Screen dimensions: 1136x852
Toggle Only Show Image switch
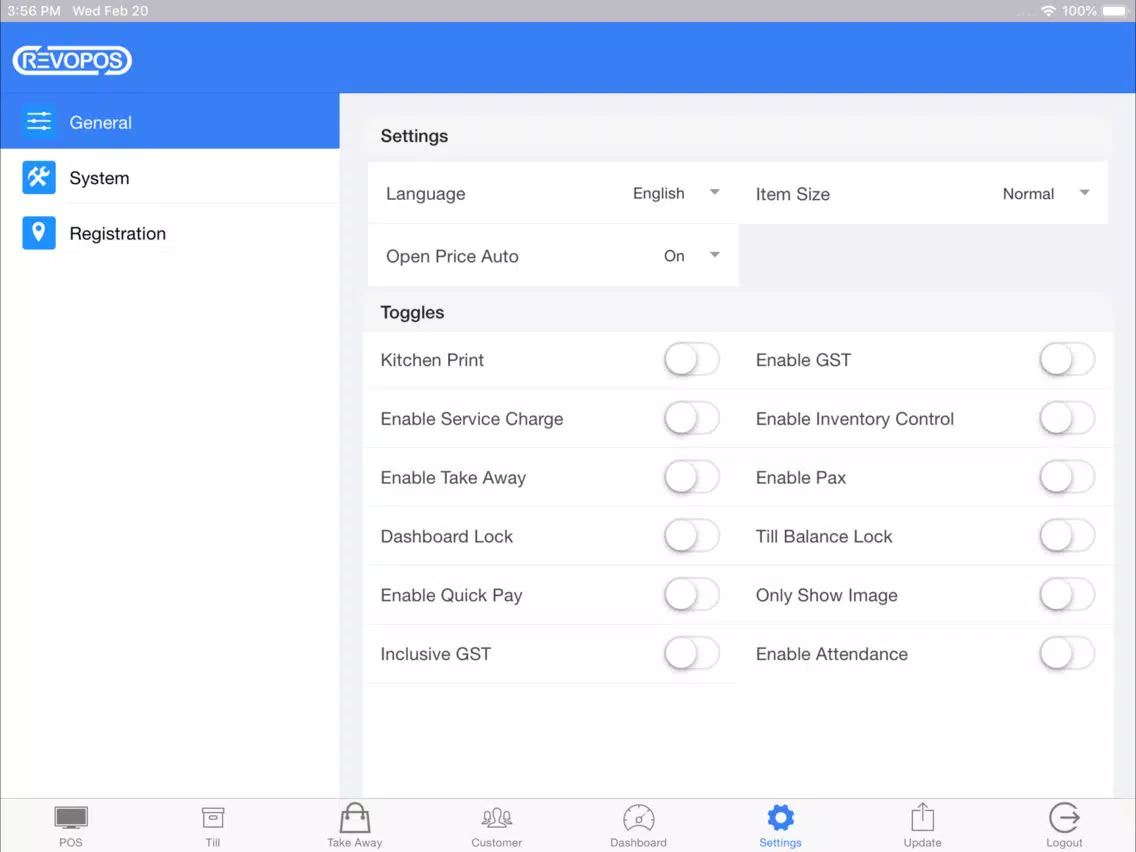[x=1066, y=595]
